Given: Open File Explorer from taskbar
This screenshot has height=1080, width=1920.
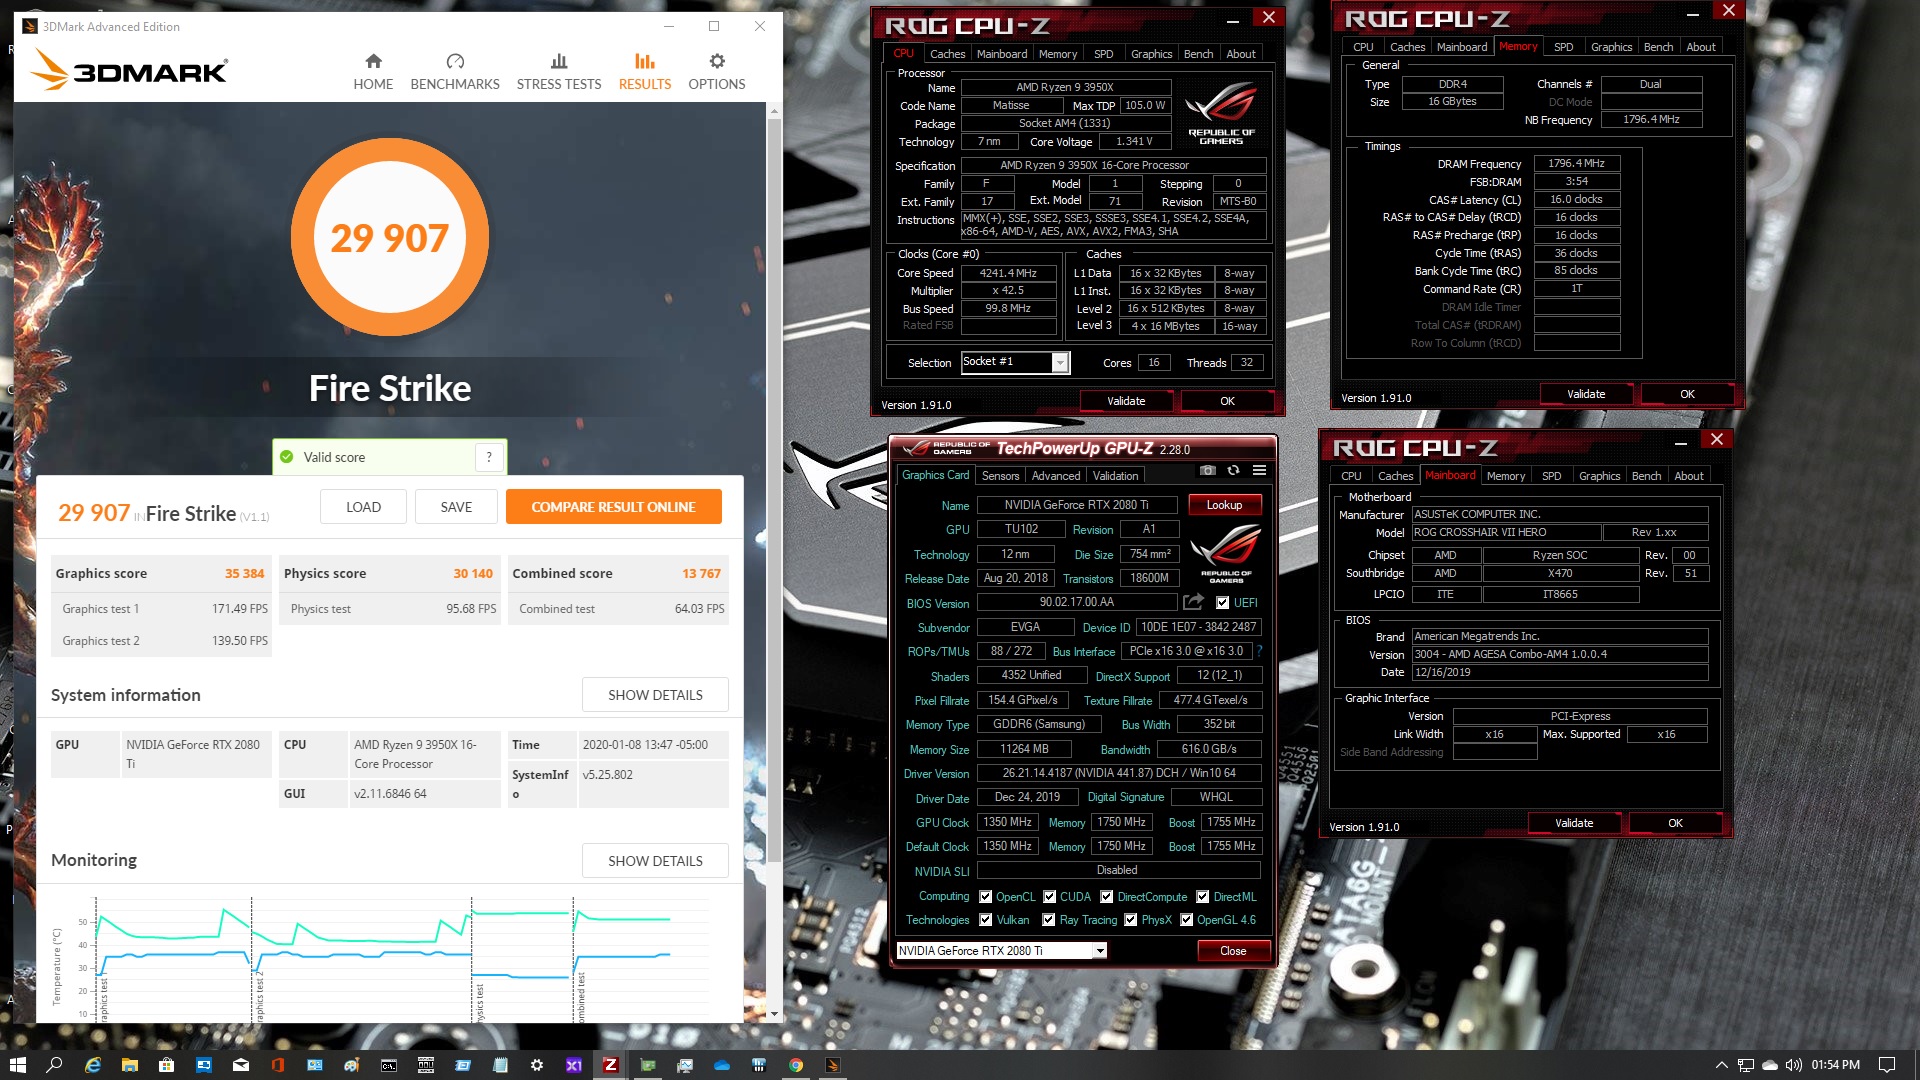Looking at the screenshot, I should tap(129, 1065).
